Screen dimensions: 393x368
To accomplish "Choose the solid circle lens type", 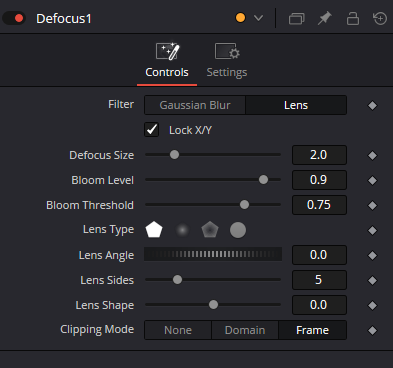I will [238, 230].
